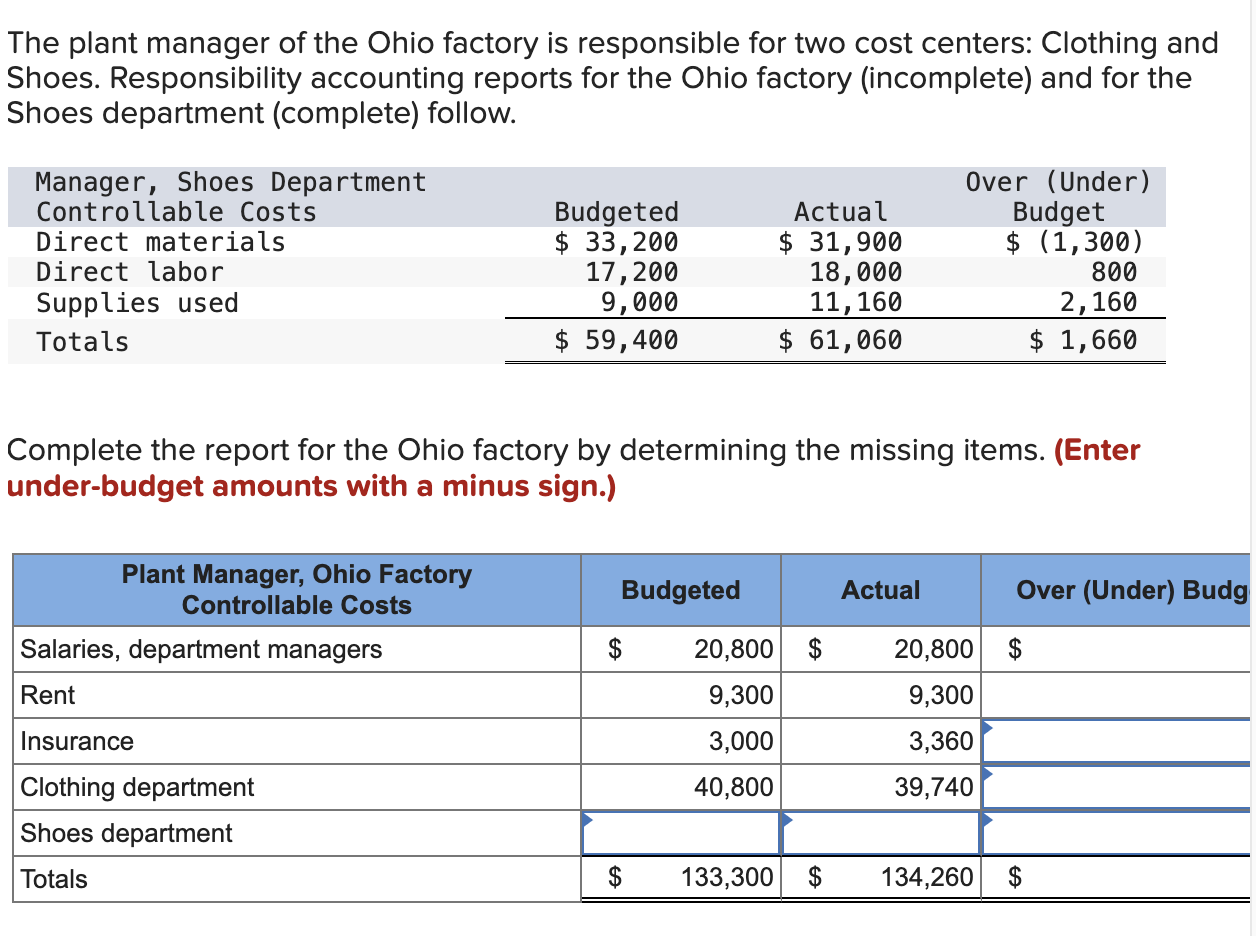
Task: Click the Direct materials row label
Action: [160, 241]
